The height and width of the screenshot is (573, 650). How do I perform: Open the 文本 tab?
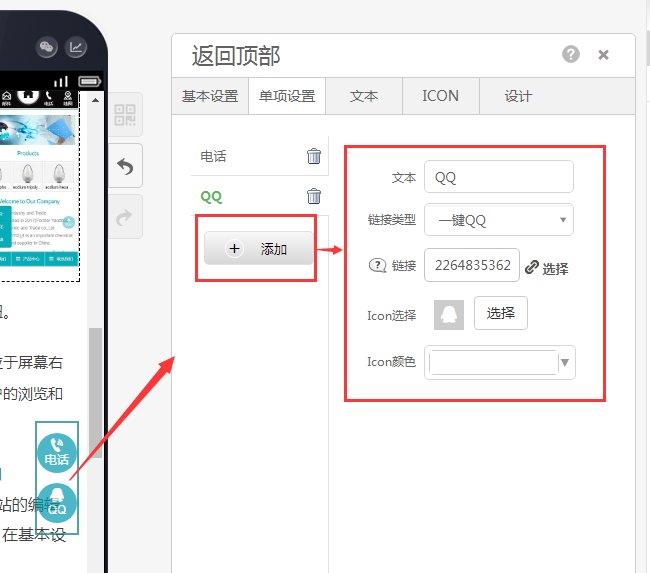364,96
